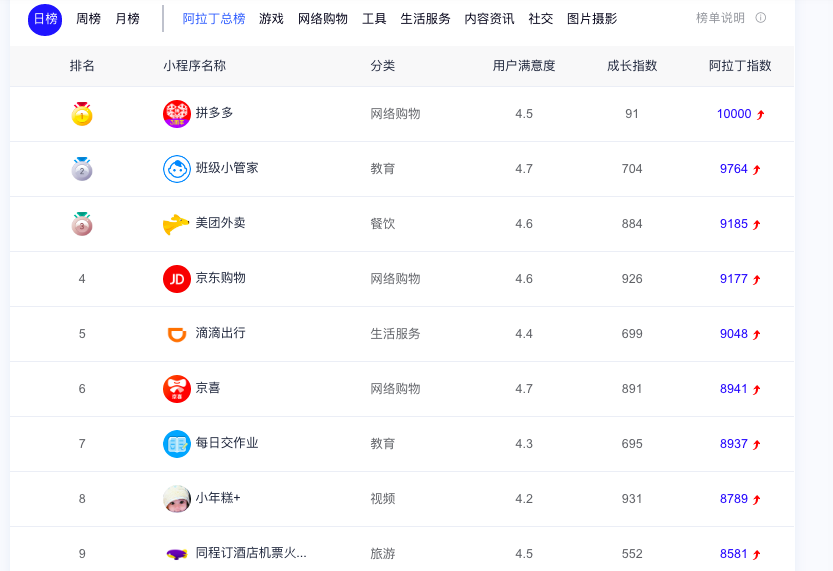Image resolution: width=833 pixels, height=571 pixels.
Task: Click the info icon beside 榜单说明
Action: point(761,18)
